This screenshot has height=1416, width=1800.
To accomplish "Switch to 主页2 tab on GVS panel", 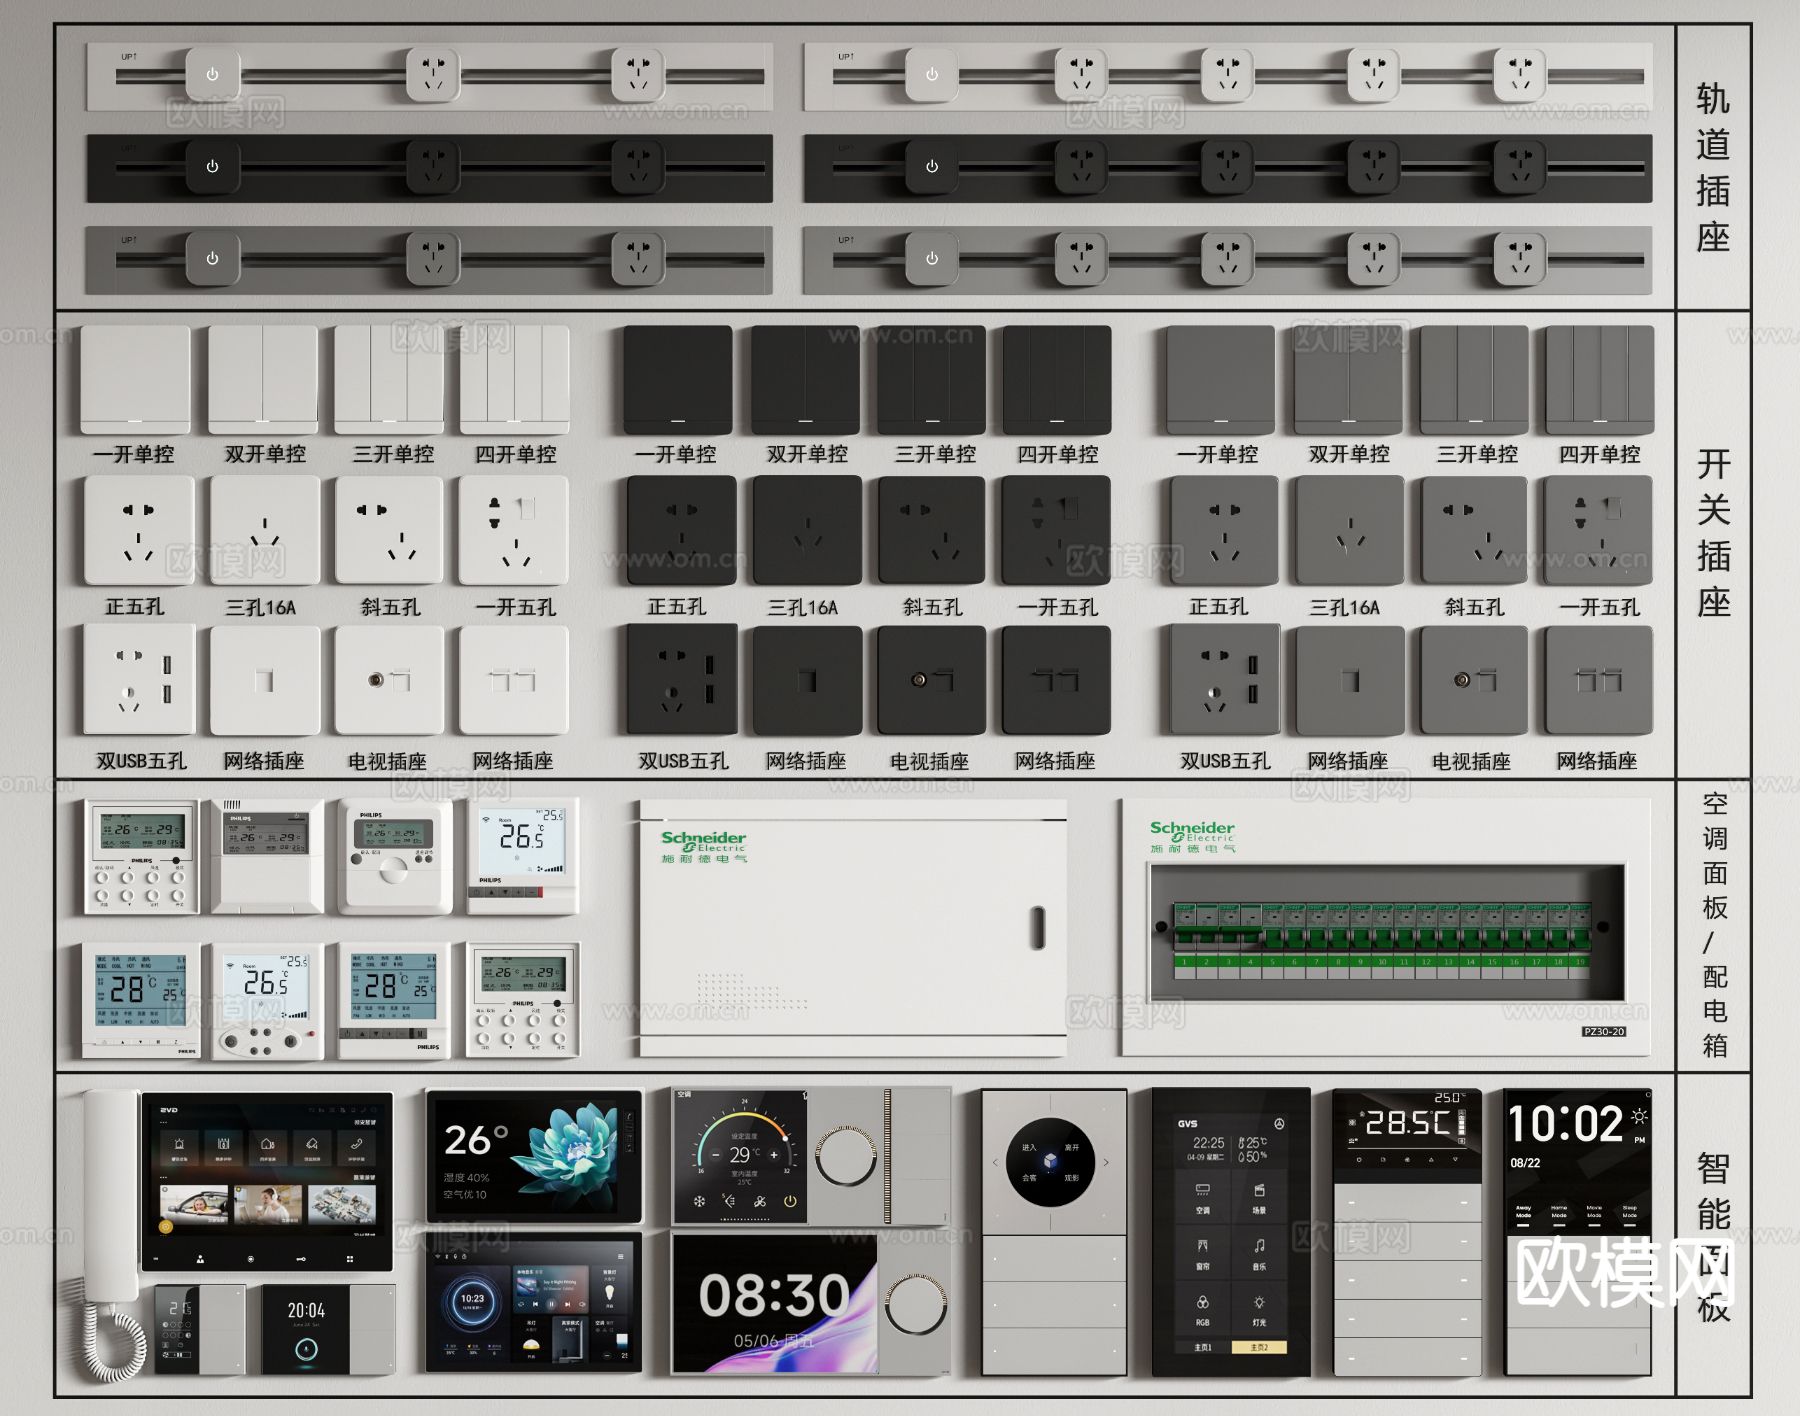I will pyautogui.click(x=1259, y=1347).
